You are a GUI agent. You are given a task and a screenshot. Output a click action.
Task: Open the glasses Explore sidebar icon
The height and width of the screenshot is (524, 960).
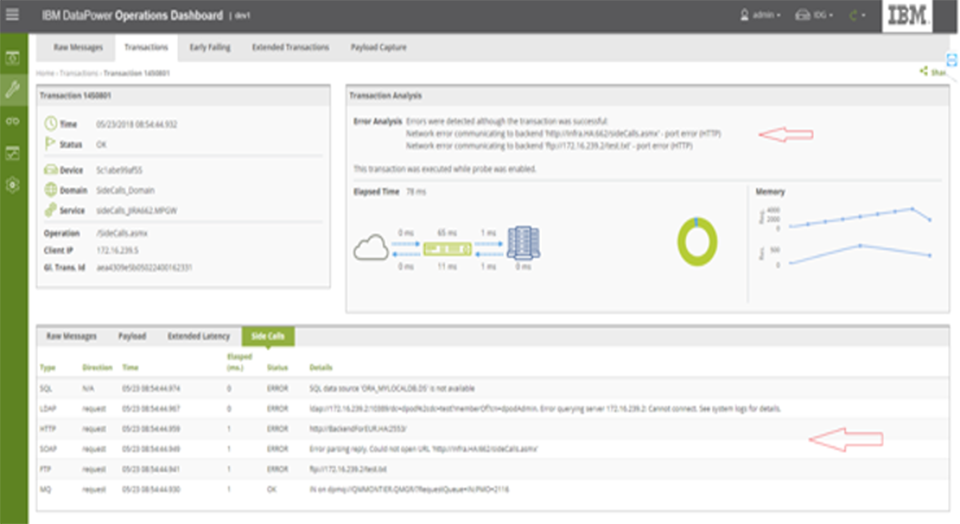(x=13, y=121)
